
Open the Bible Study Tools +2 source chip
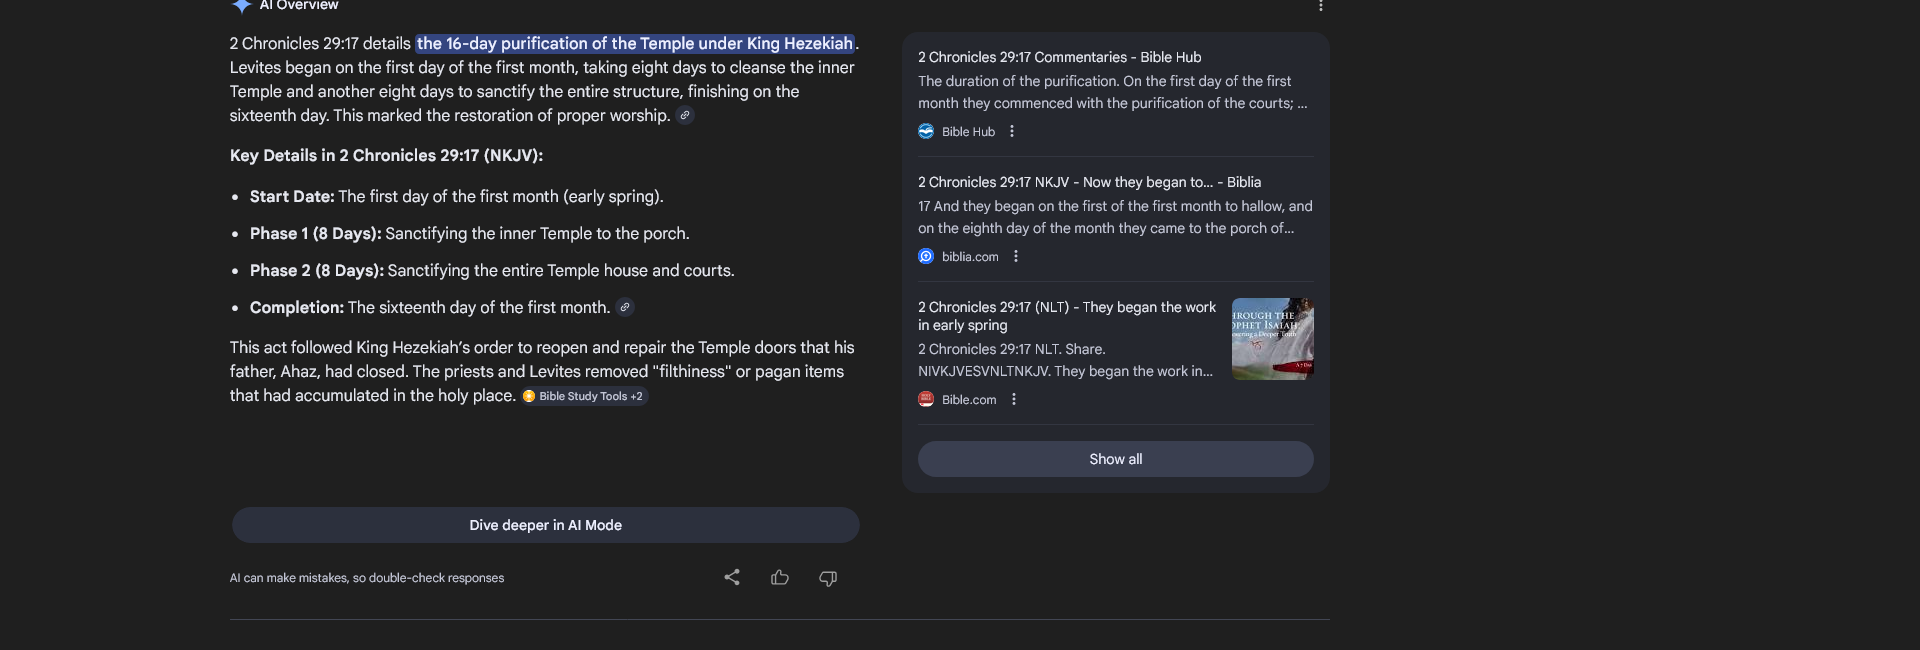point(585,396)
